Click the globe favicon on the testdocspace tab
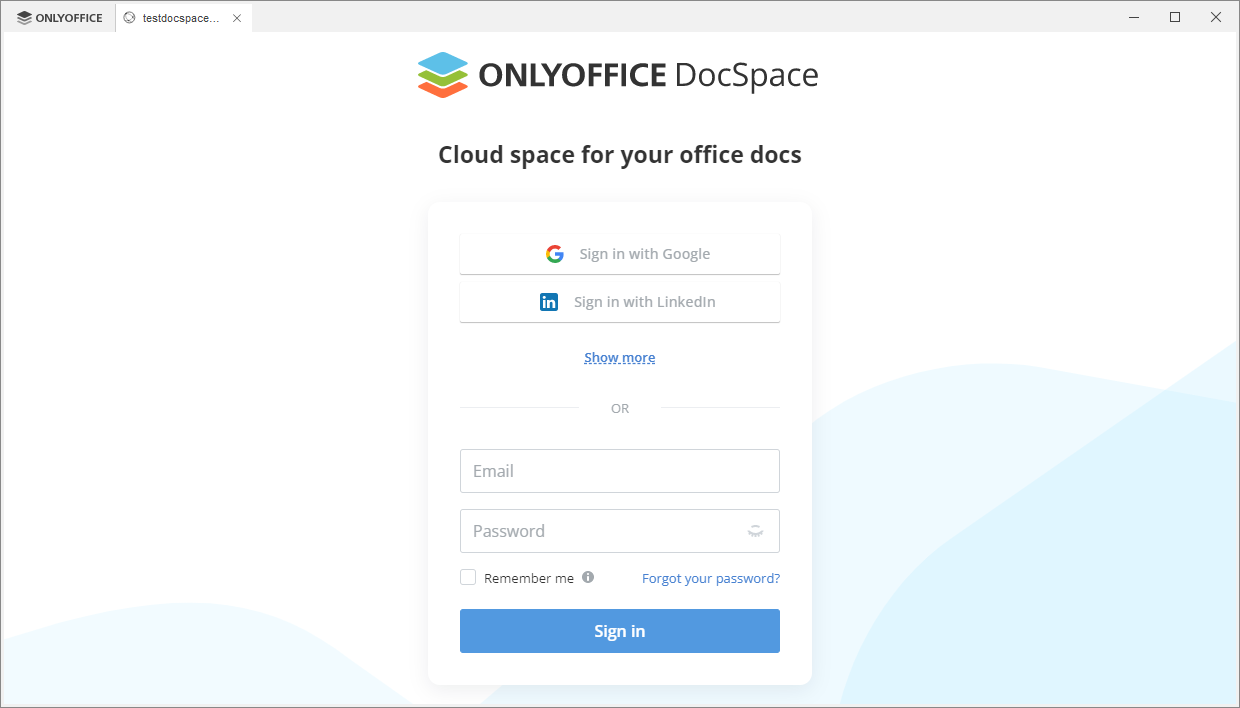 click(x=127, y=17)
